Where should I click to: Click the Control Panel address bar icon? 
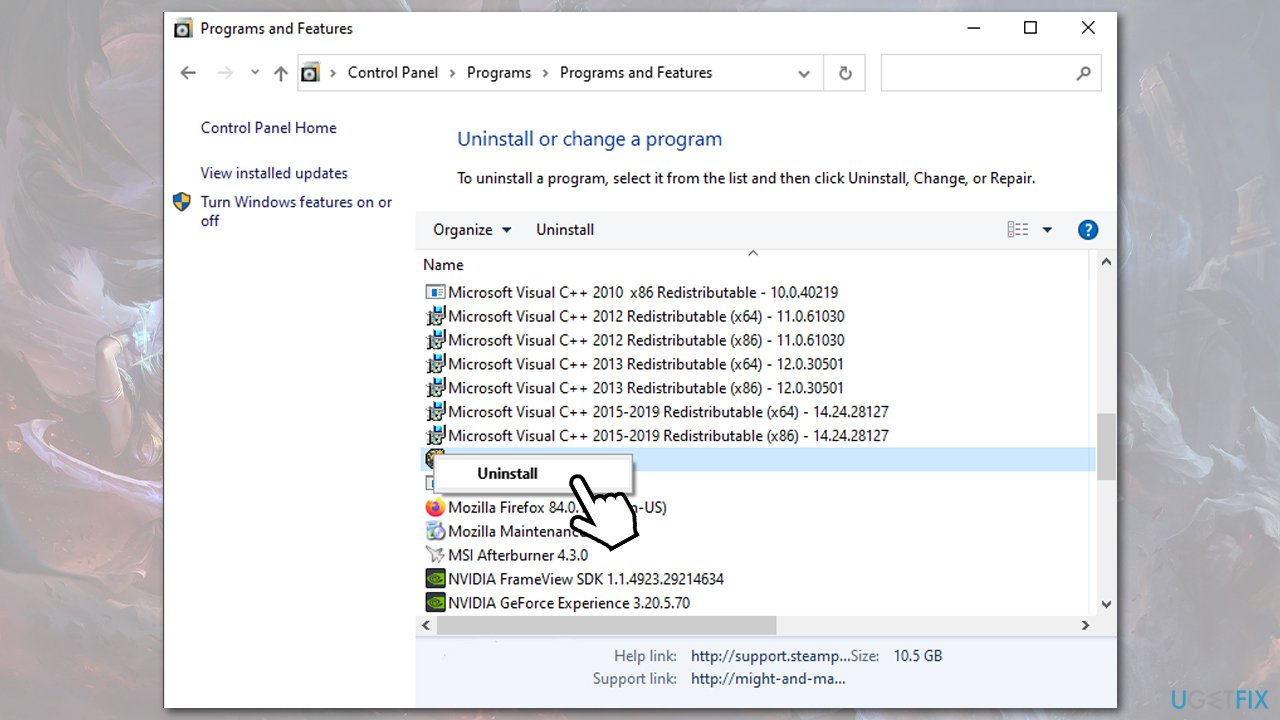pyautogui.click(x=310, y=72)
